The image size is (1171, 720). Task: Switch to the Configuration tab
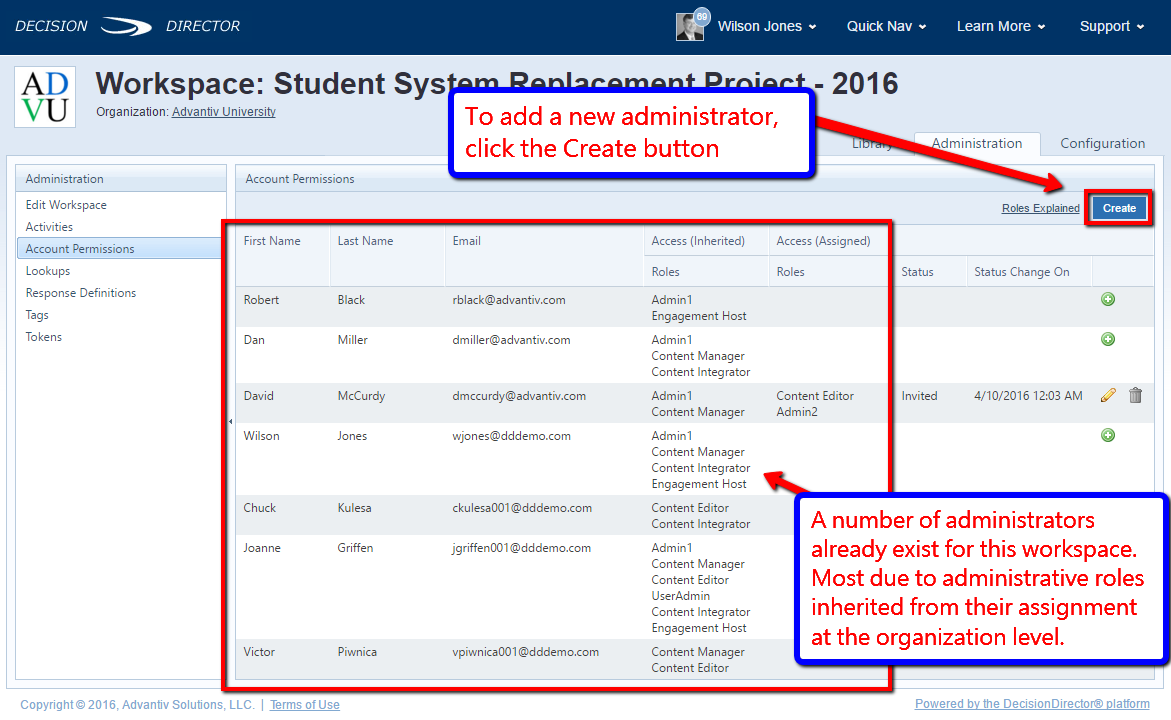click(1102, 143)
